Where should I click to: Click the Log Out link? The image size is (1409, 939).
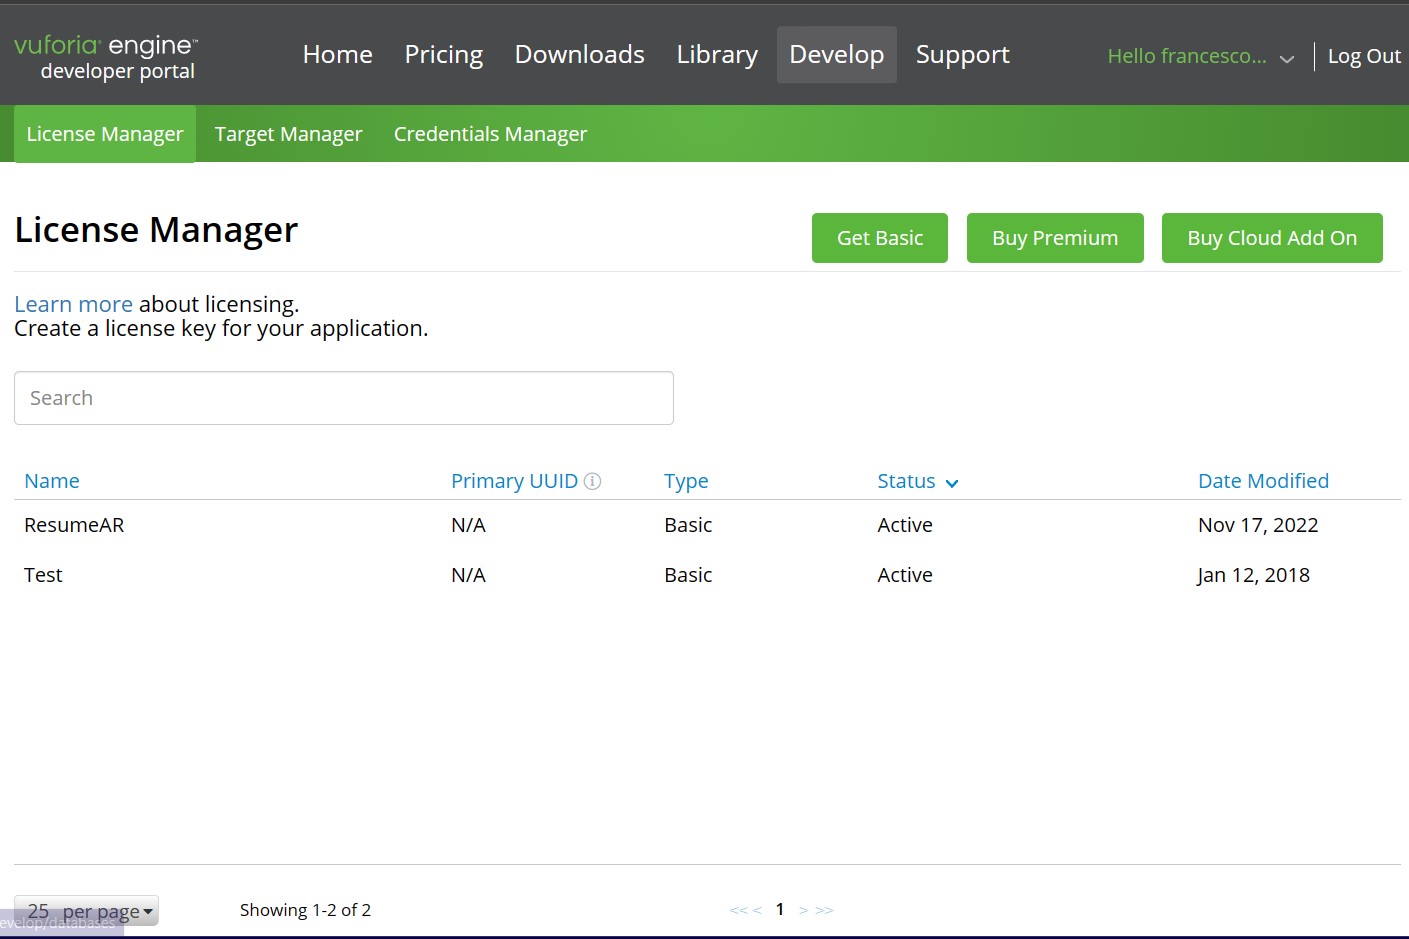[1364, 57]
